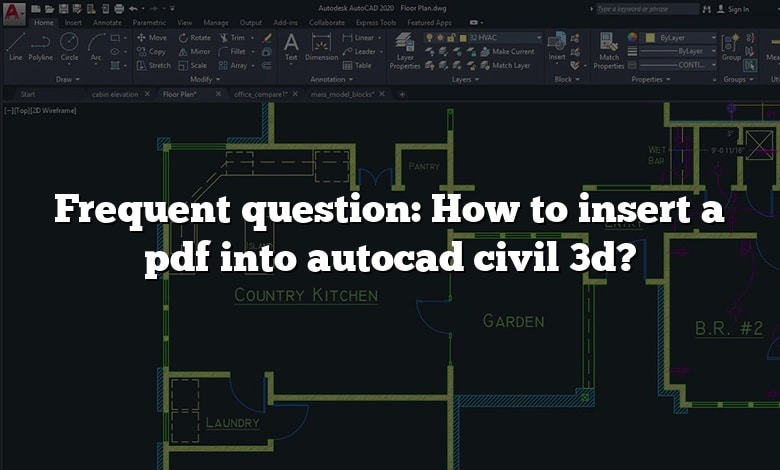Select the Circle tool
Image resolution: width=780 pixels, height=470 pixels.
point(69,47)
